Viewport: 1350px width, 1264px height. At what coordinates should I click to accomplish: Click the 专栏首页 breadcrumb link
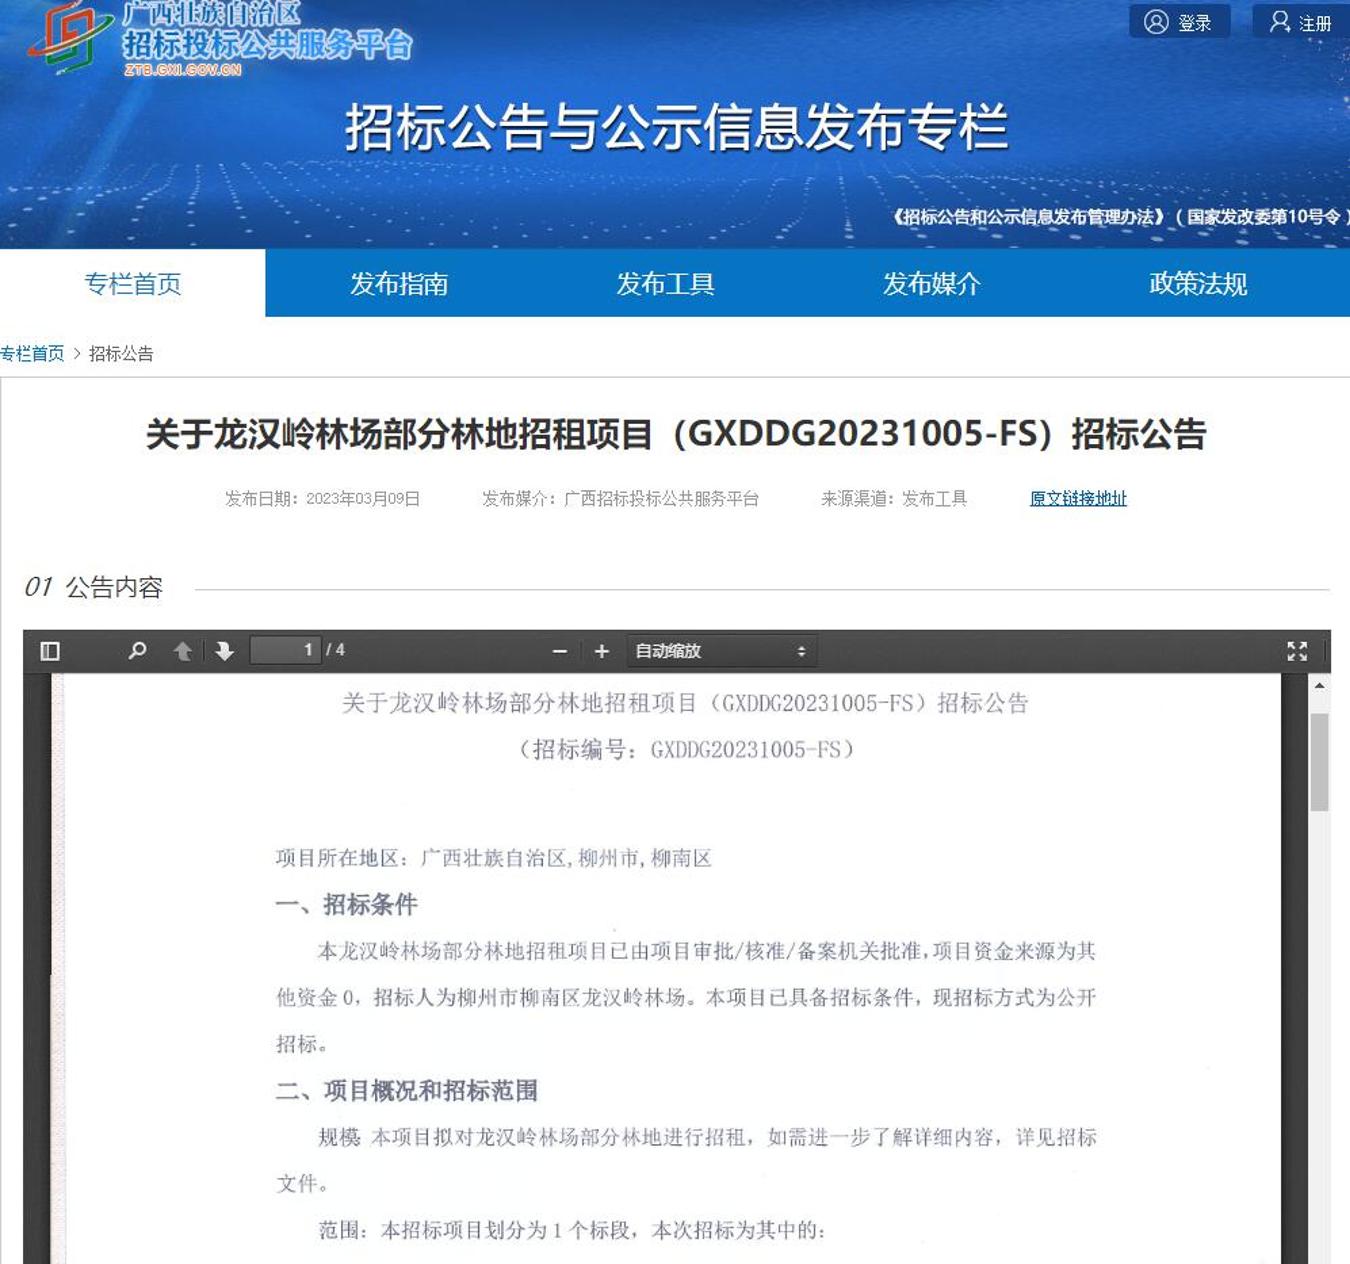tap(32, 353)
